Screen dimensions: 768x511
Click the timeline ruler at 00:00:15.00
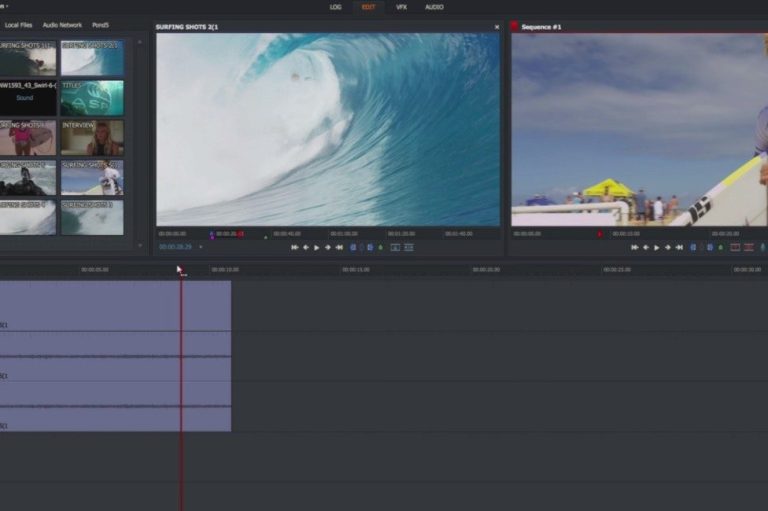(356, 269)
